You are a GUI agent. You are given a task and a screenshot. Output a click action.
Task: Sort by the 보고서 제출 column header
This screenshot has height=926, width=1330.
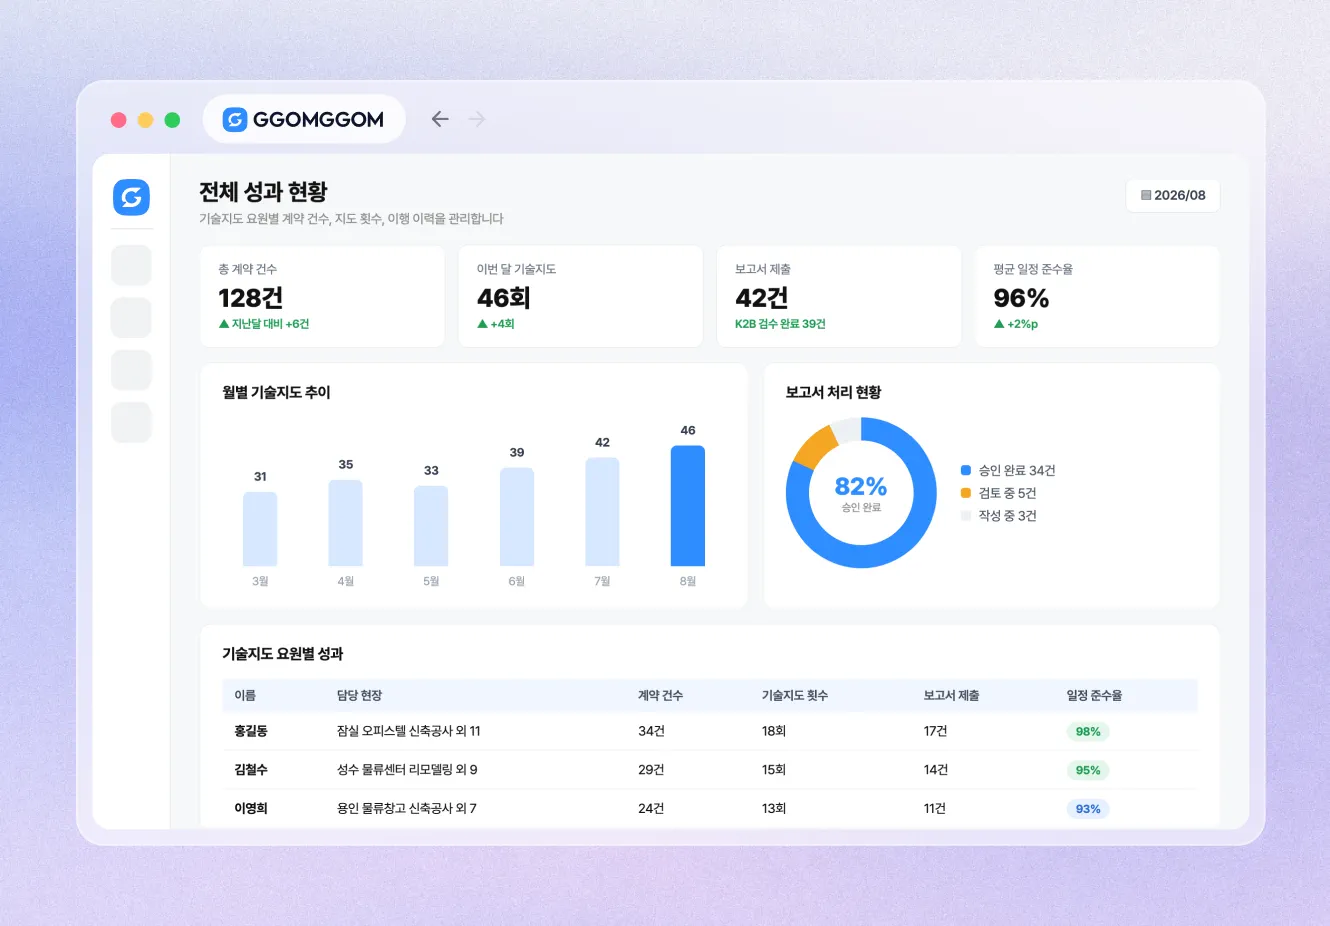pyautogui.click(x=951, y=695)
